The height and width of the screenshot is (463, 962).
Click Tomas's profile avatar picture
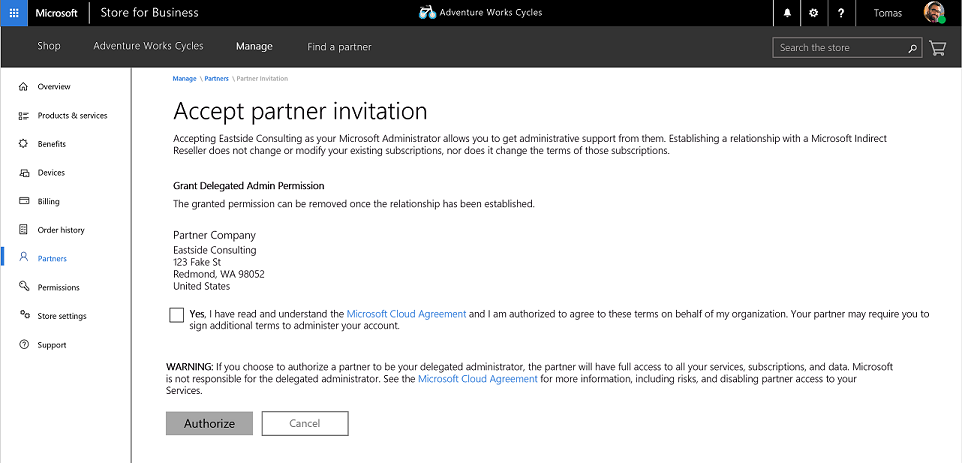[x=934, y=13]
